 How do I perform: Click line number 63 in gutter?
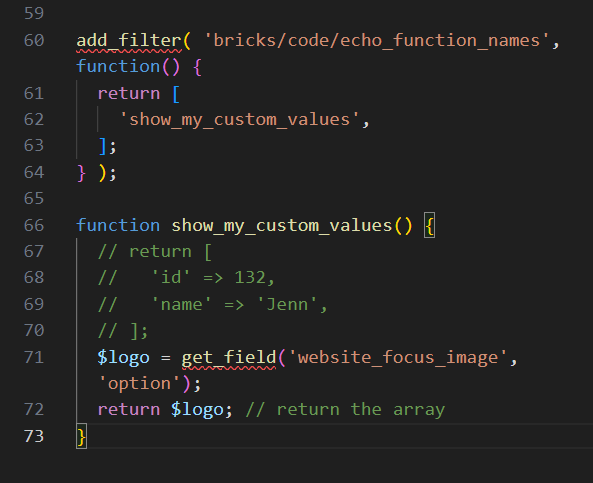[34, 146]
